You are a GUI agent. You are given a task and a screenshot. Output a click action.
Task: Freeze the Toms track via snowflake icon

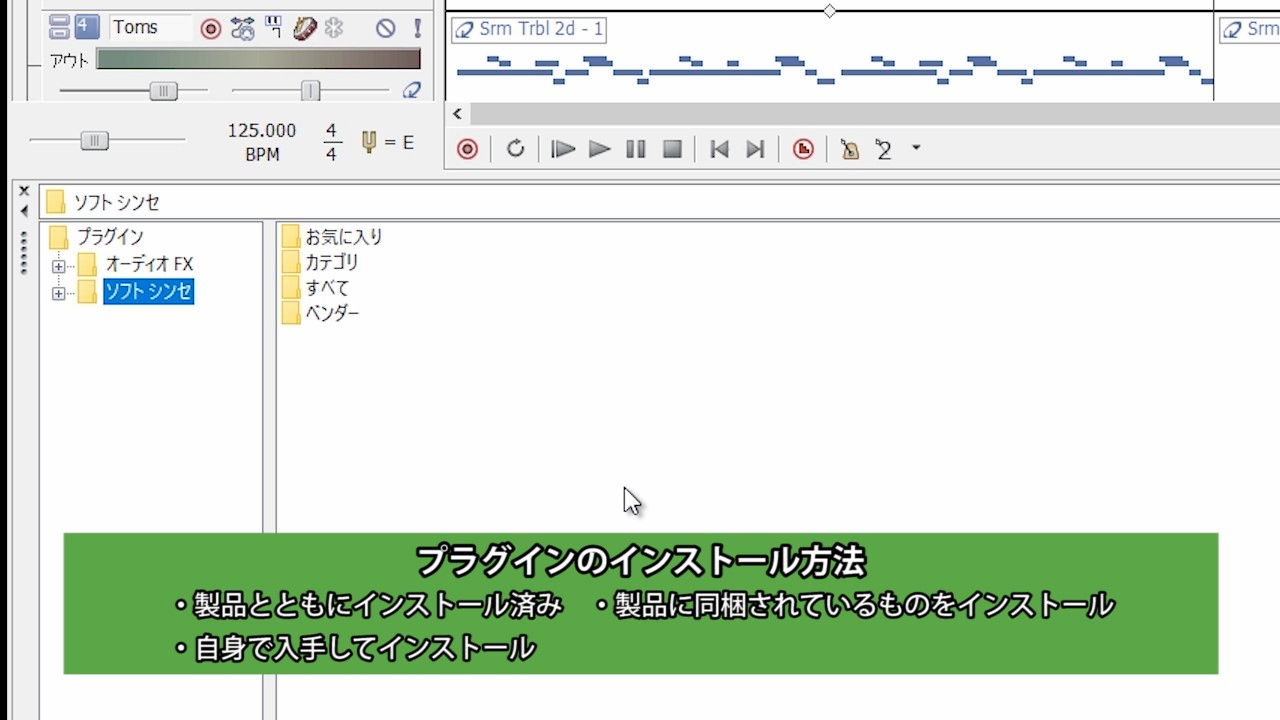point(334,28)
